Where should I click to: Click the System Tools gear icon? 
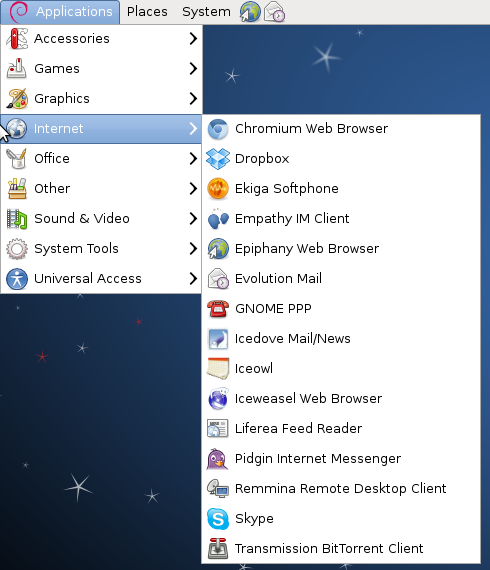[17, 248]
